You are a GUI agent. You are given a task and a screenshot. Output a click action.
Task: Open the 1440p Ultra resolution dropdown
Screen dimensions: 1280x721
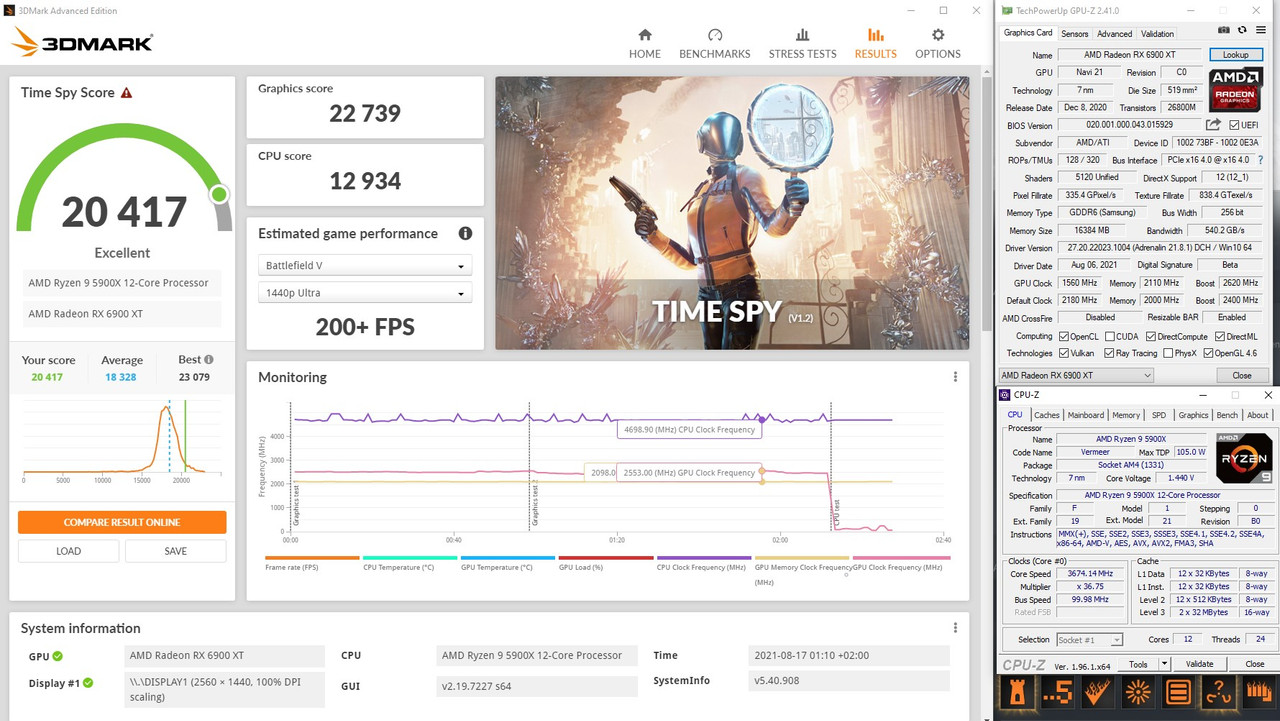point(365,293)
